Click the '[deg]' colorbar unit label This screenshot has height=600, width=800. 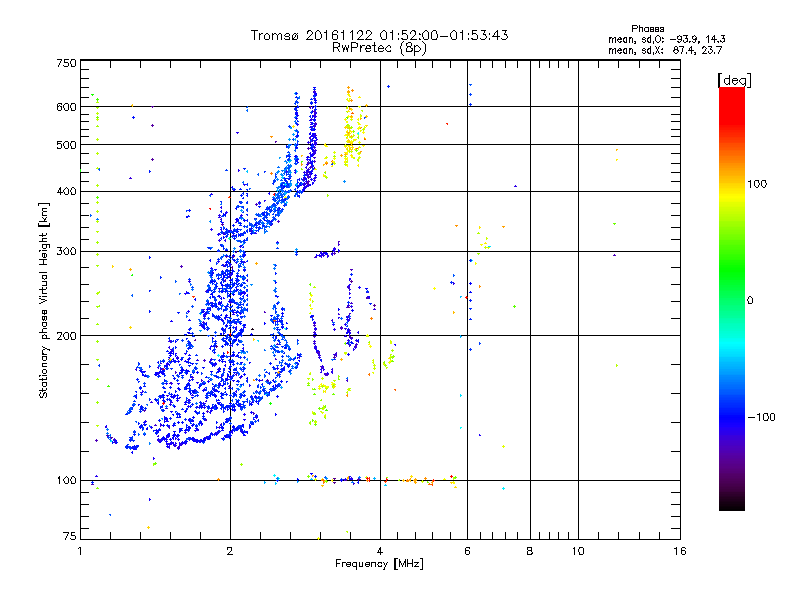pyautogui.click(x=734, y=80)
